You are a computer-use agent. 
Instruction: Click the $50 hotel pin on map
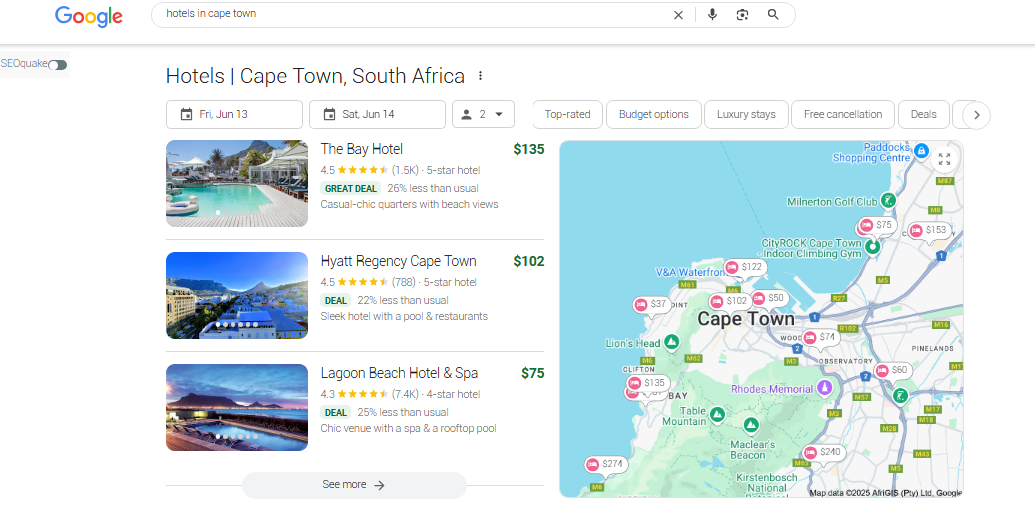click(x=768, y=298)
